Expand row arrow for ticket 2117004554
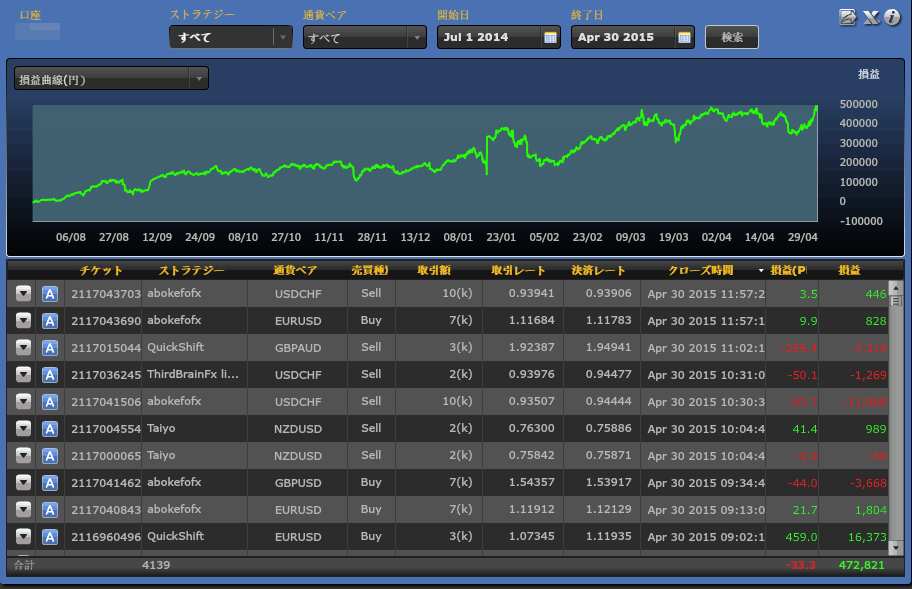The width and height of the screenshot is (912, 589). (23, 429)
